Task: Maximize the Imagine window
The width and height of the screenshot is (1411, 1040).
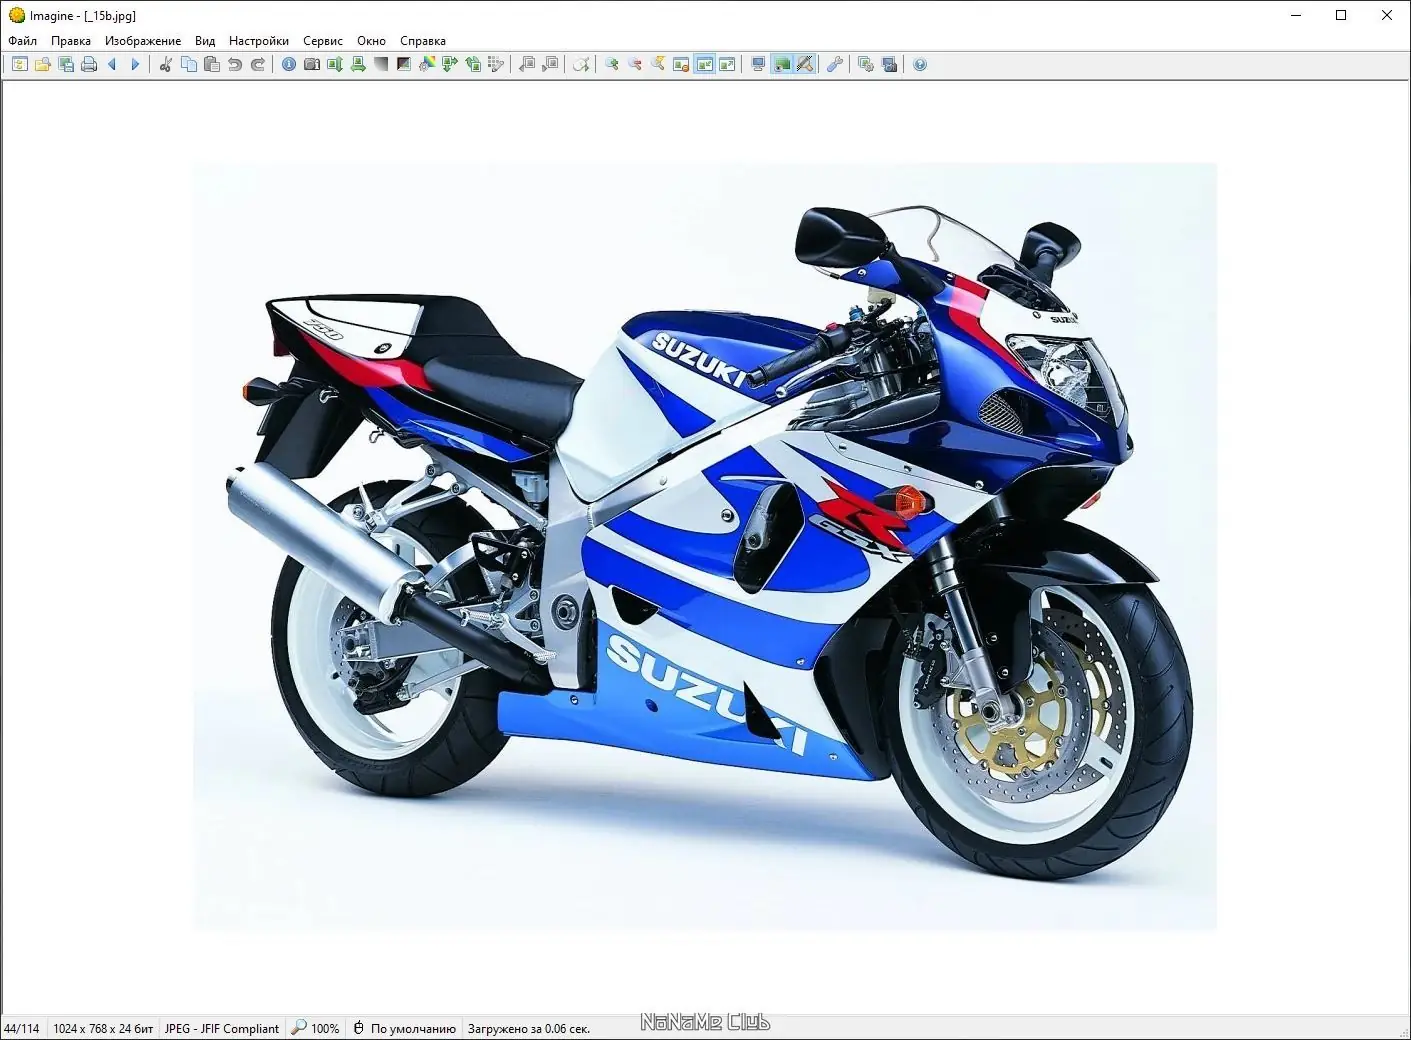Action: (1341, 15)
